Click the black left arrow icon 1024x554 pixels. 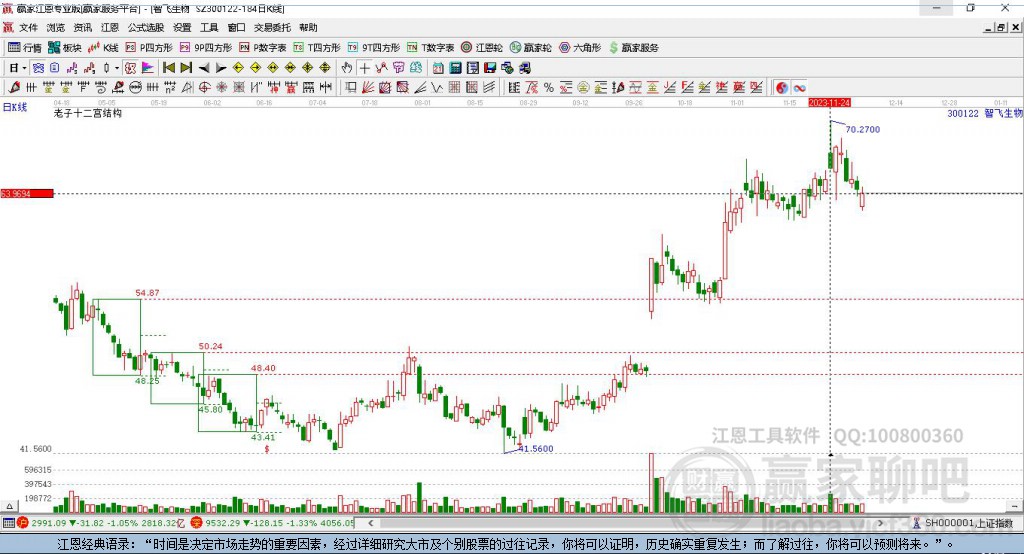click(x=204, y=67)
